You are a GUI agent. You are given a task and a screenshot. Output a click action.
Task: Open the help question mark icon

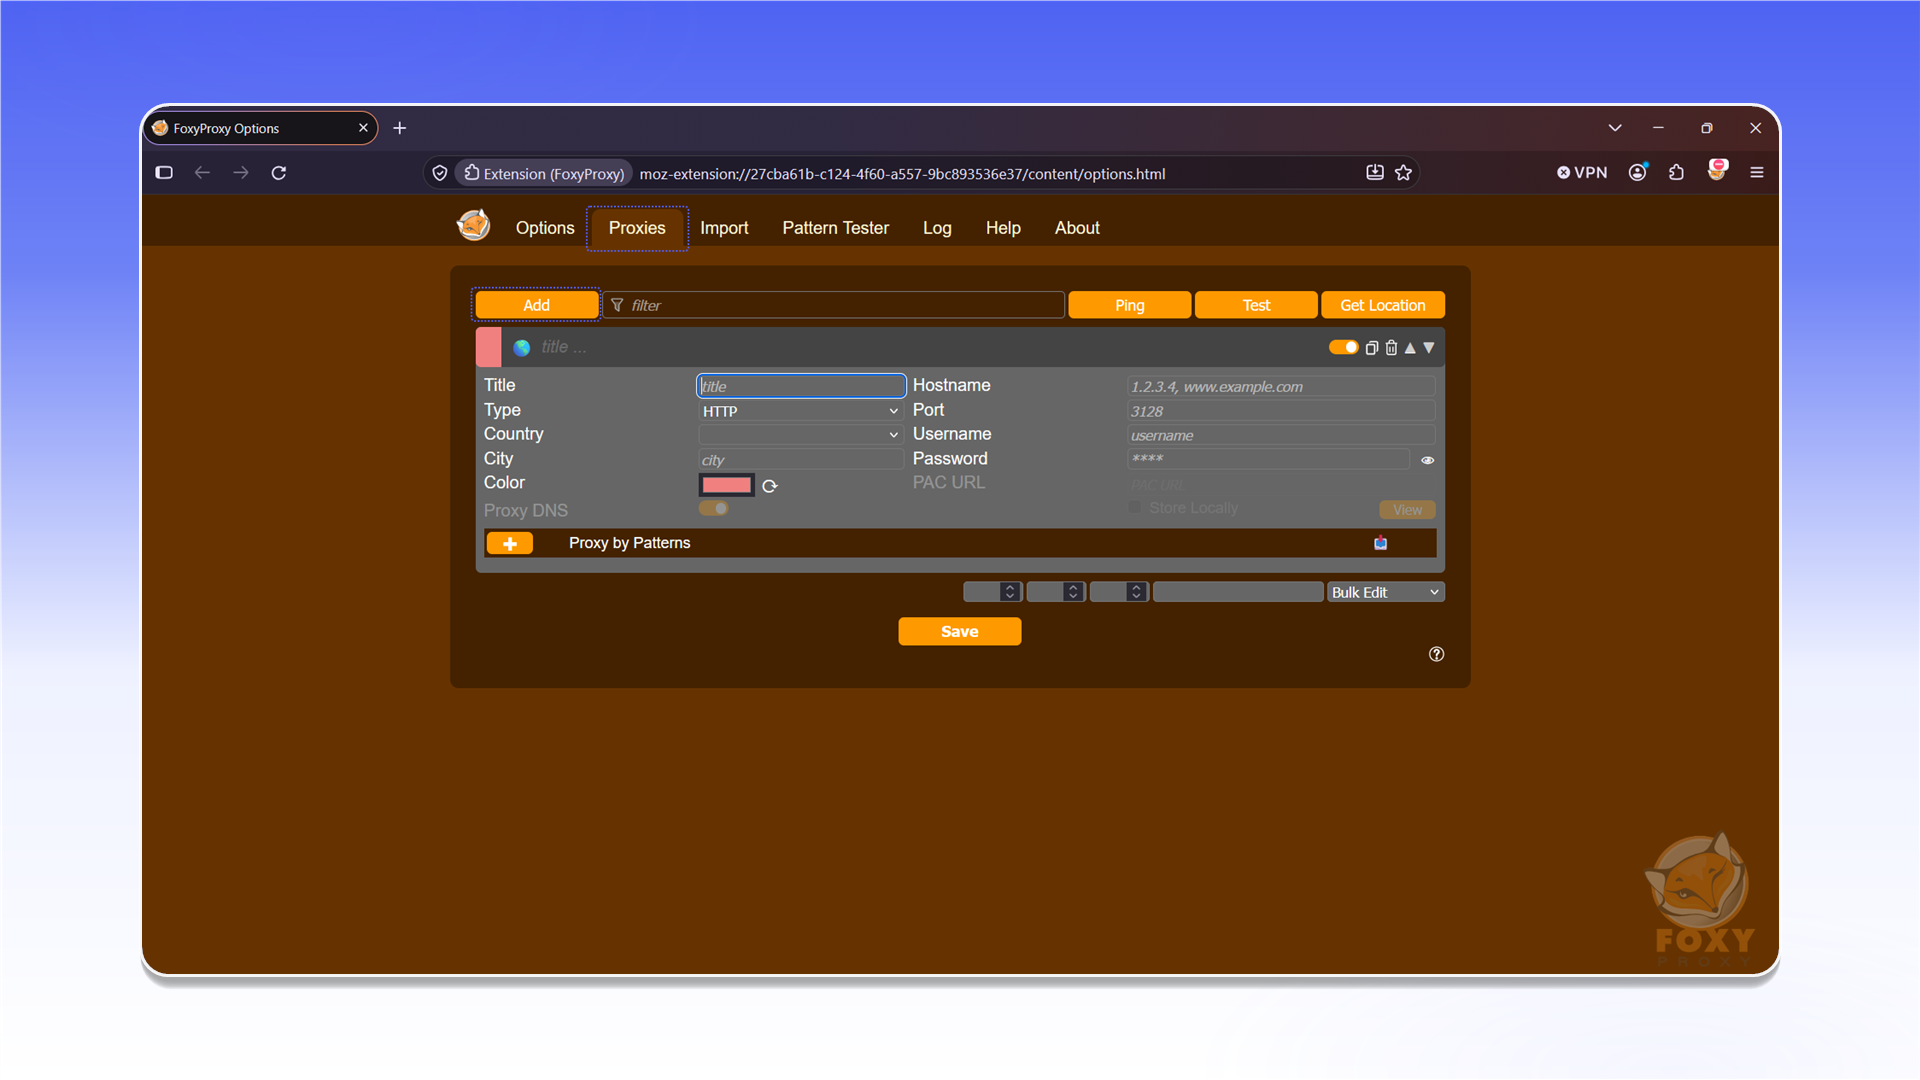(x=1437, y=654)
